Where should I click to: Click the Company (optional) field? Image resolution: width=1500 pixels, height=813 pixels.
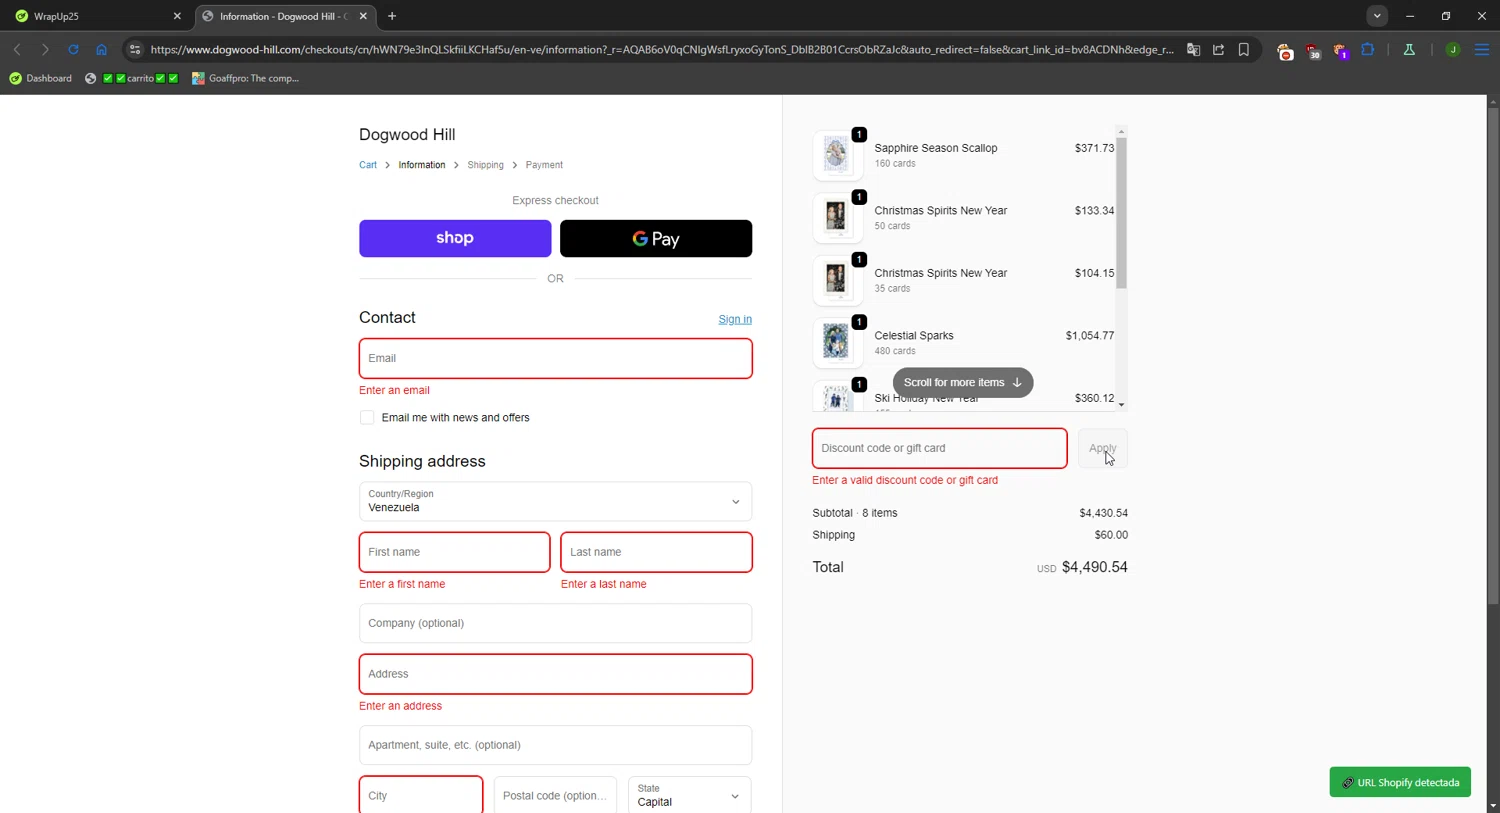click(x=555, y=623)
